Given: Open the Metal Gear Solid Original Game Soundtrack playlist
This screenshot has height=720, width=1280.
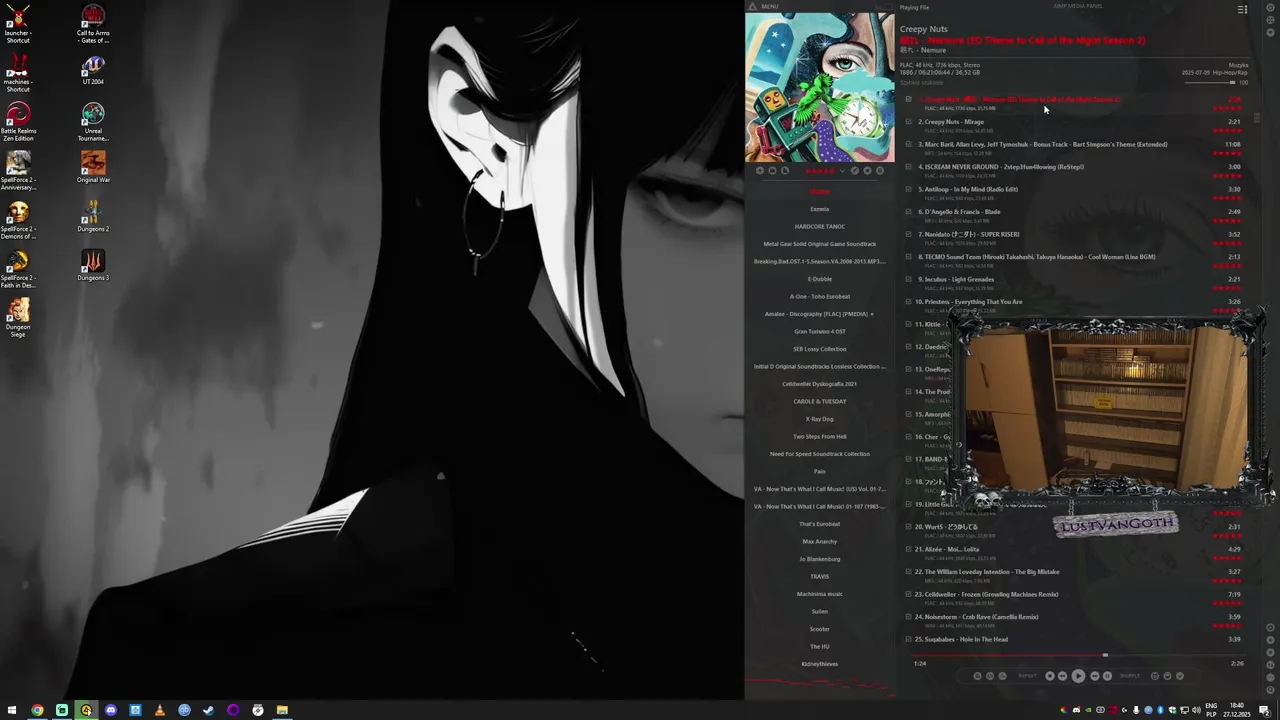Looking at the screenshot, I should tap(820, 244).
